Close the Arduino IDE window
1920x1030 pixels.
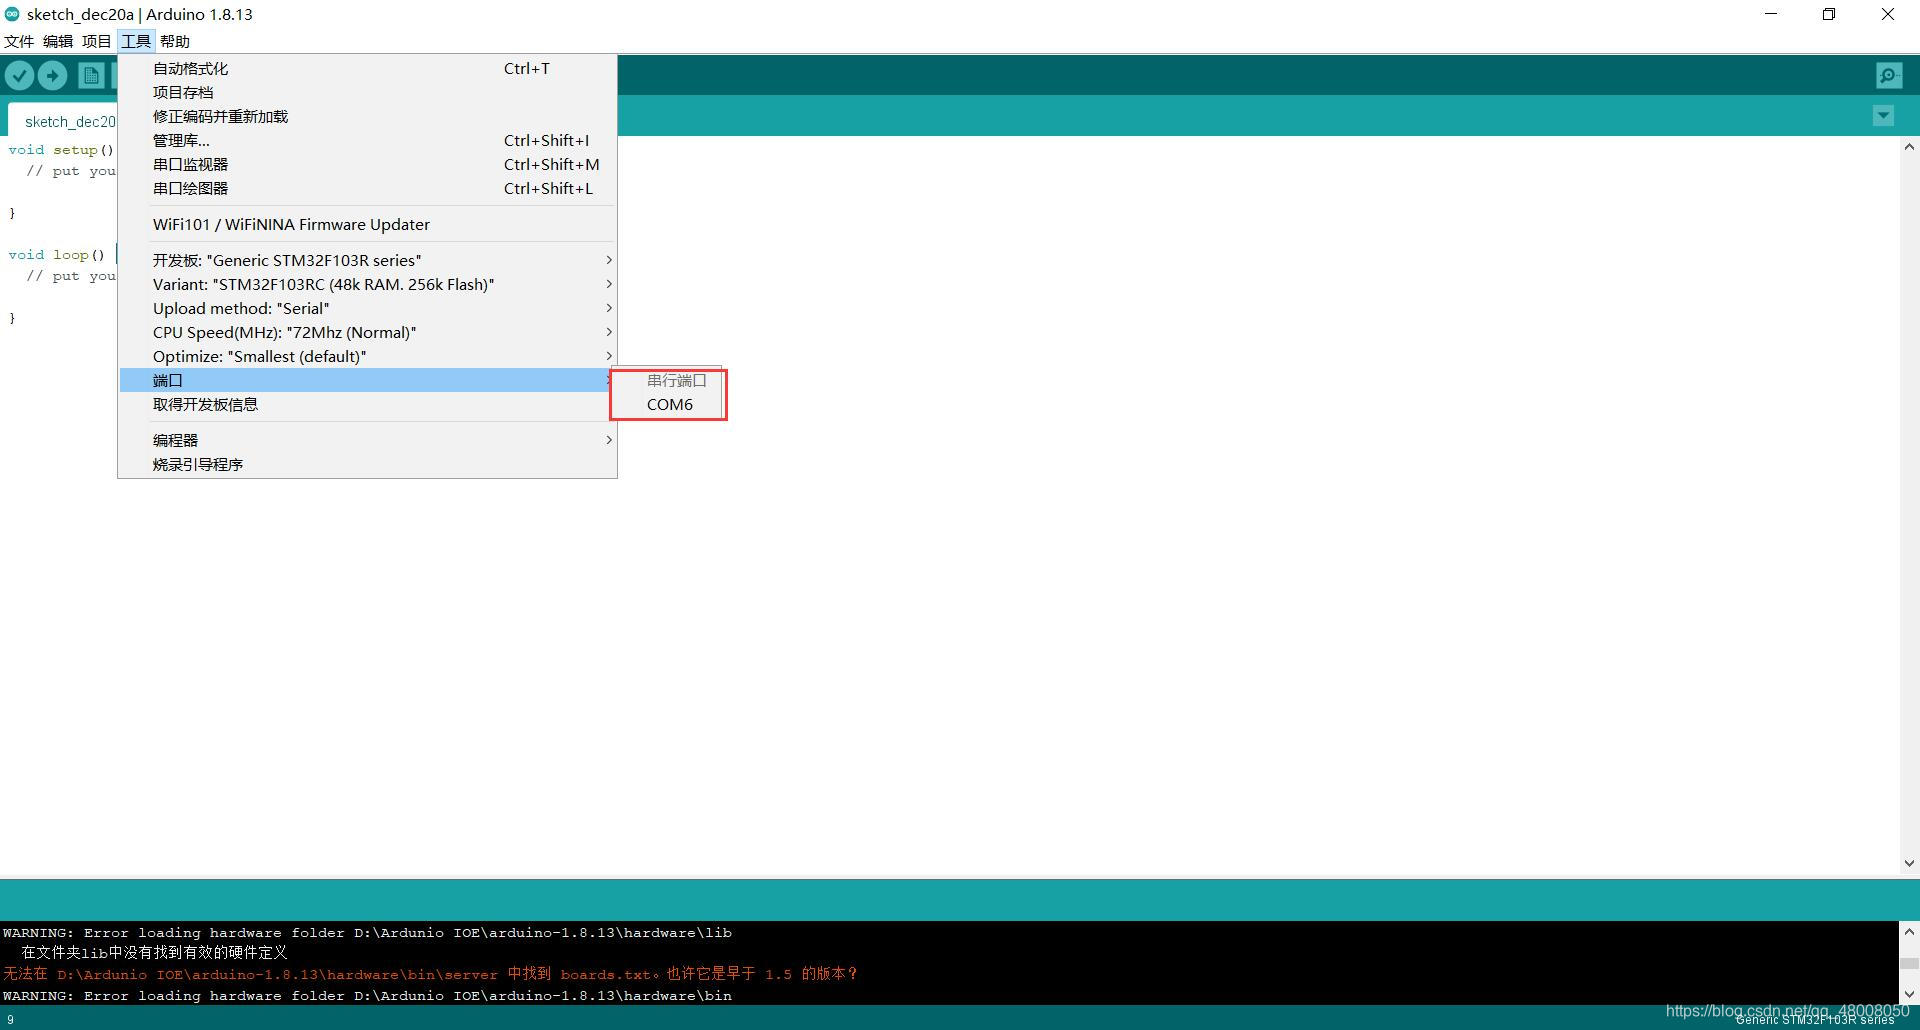point(1888,14)
